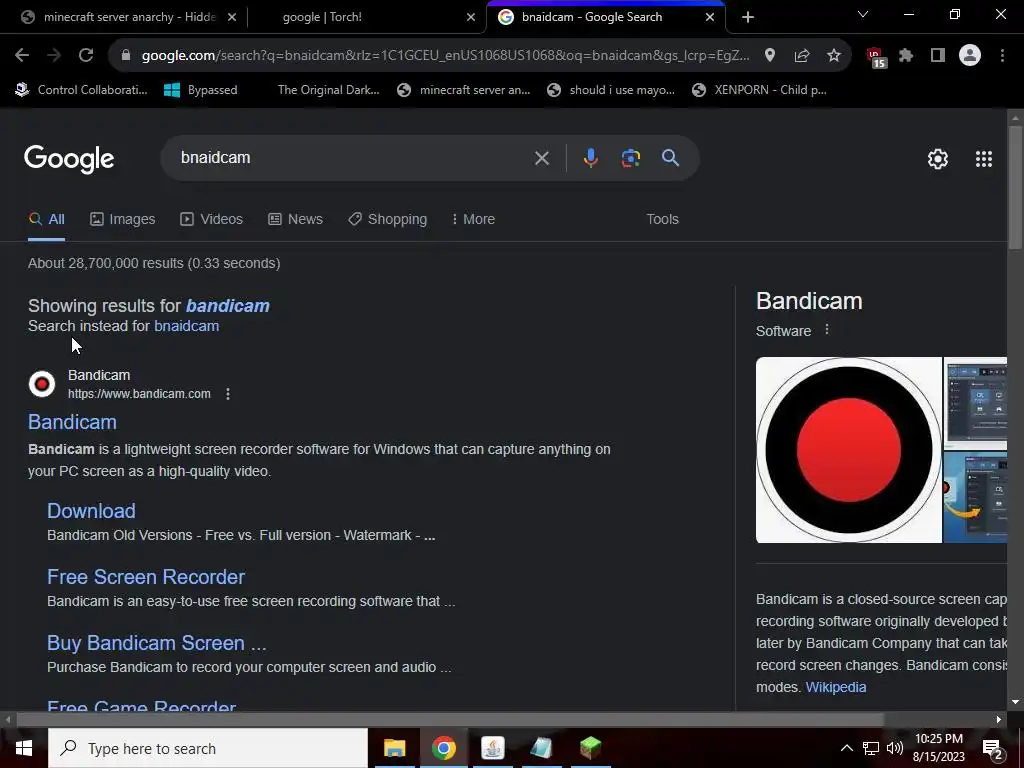Switch to Shopping results
Screen dimensions: 1024x768
(x=387, y=219)
